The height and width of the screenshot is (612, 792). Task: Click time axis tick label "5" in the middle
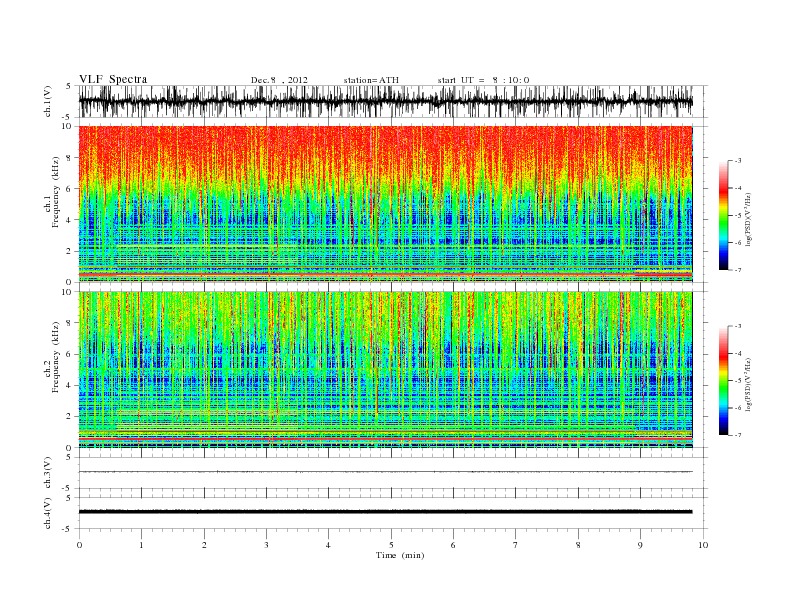(391, 545)
